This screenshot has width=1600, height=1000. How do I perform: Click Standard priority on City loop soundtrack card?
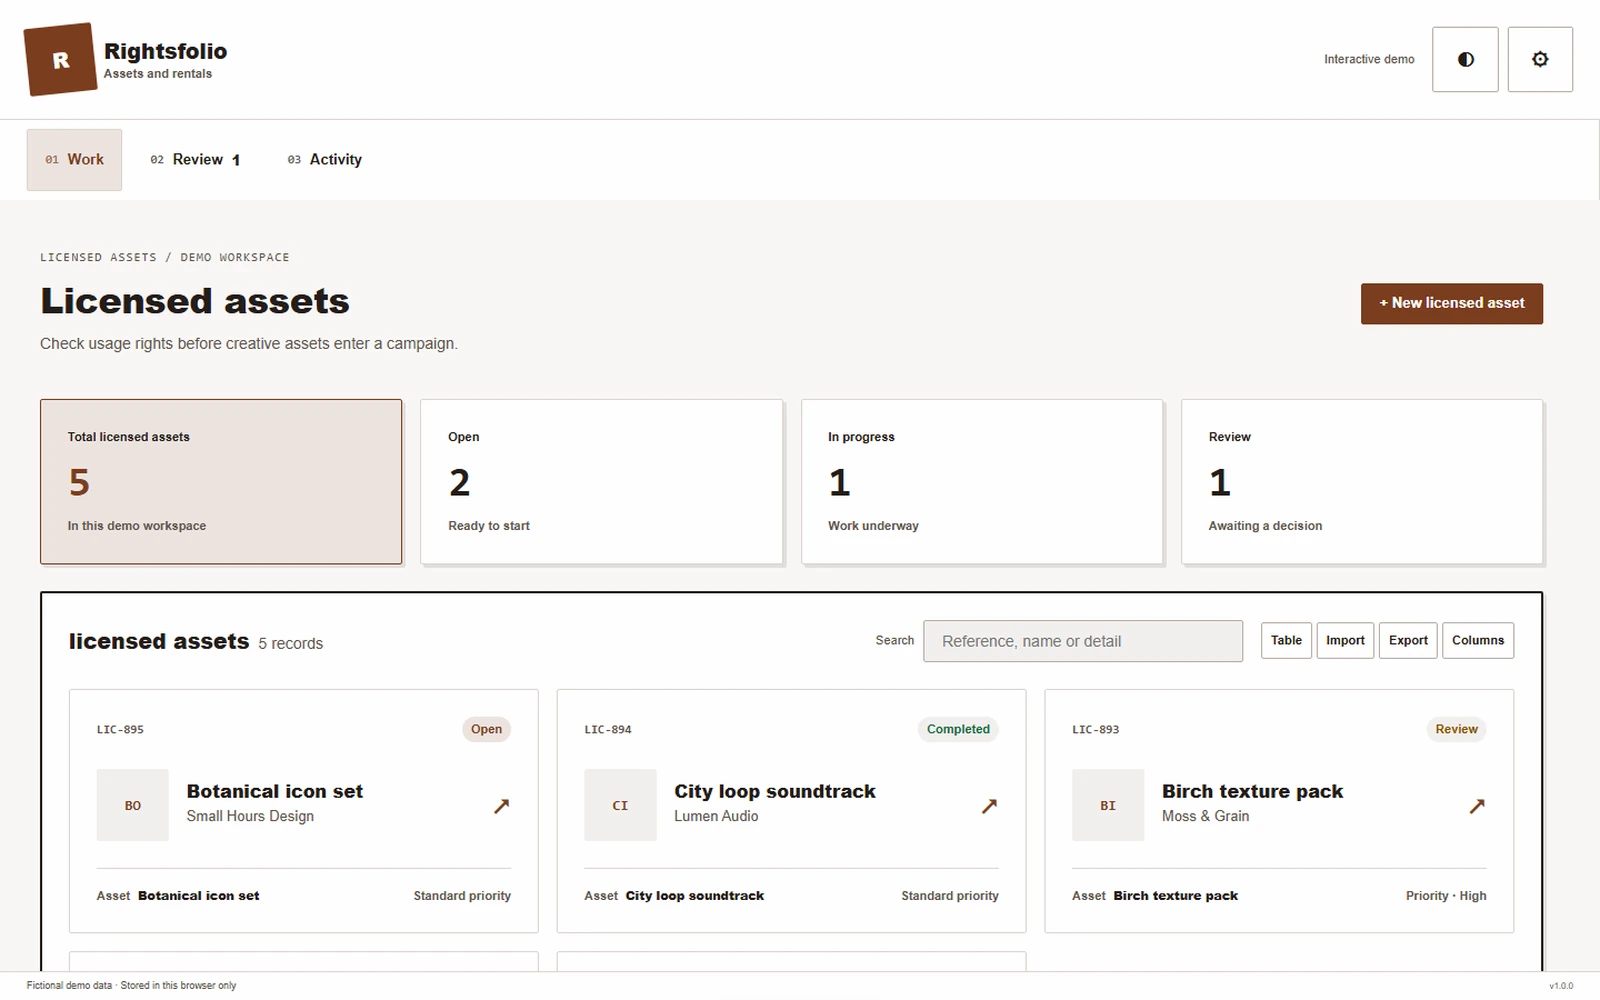[950, 896]
